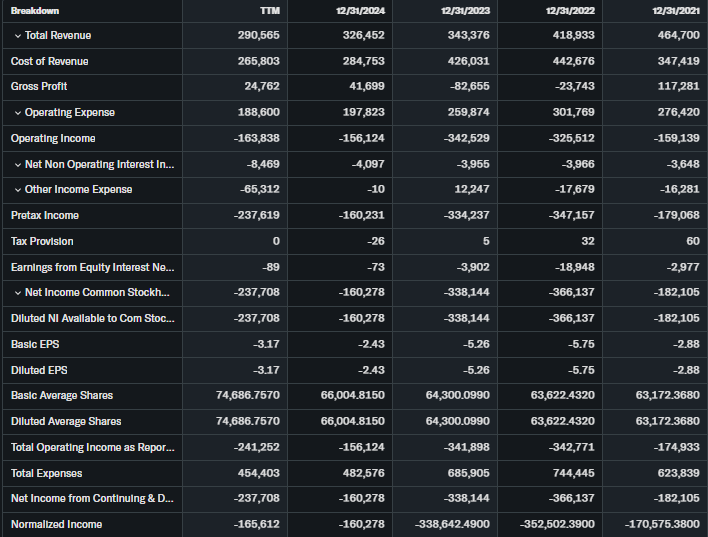Collapse the Operating Expense row chevron
Image resolution: width=708 pixels, height=537 pixels.
(17, 113)
